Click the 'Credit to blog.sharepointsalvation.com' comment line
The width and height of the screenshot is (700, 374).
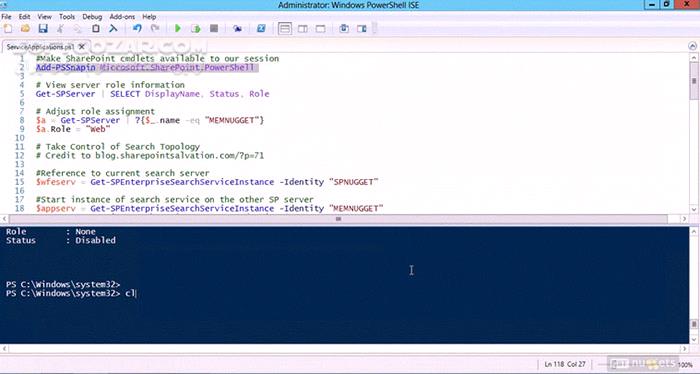coord(150,155)
